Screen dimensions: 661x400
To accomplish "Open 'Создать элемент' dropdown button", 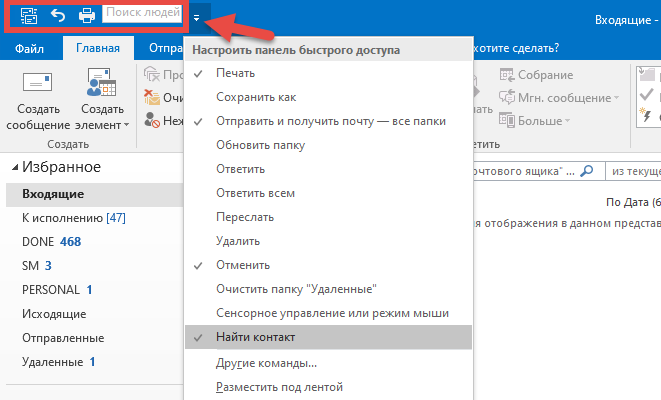I will point(102,99).
